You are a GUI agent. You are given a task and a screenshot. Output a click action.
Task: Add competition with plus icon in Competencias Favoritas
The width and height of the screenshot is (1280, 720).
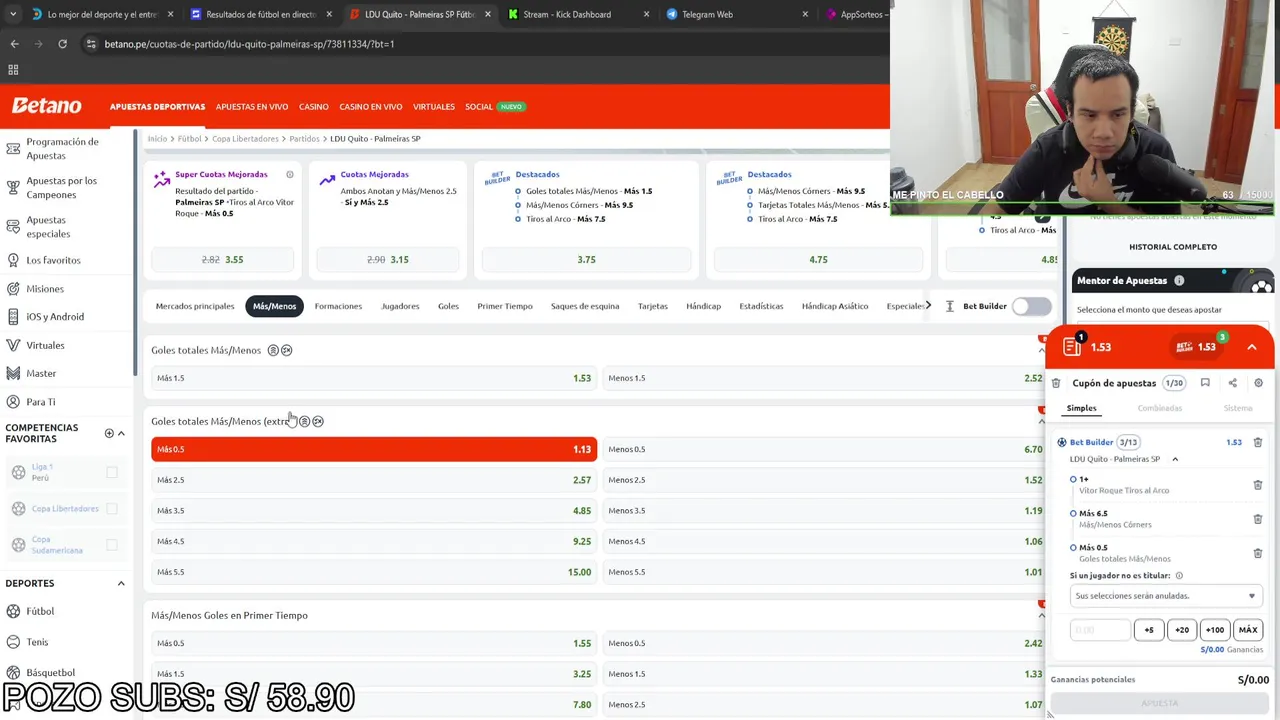(x=109, y=433)
